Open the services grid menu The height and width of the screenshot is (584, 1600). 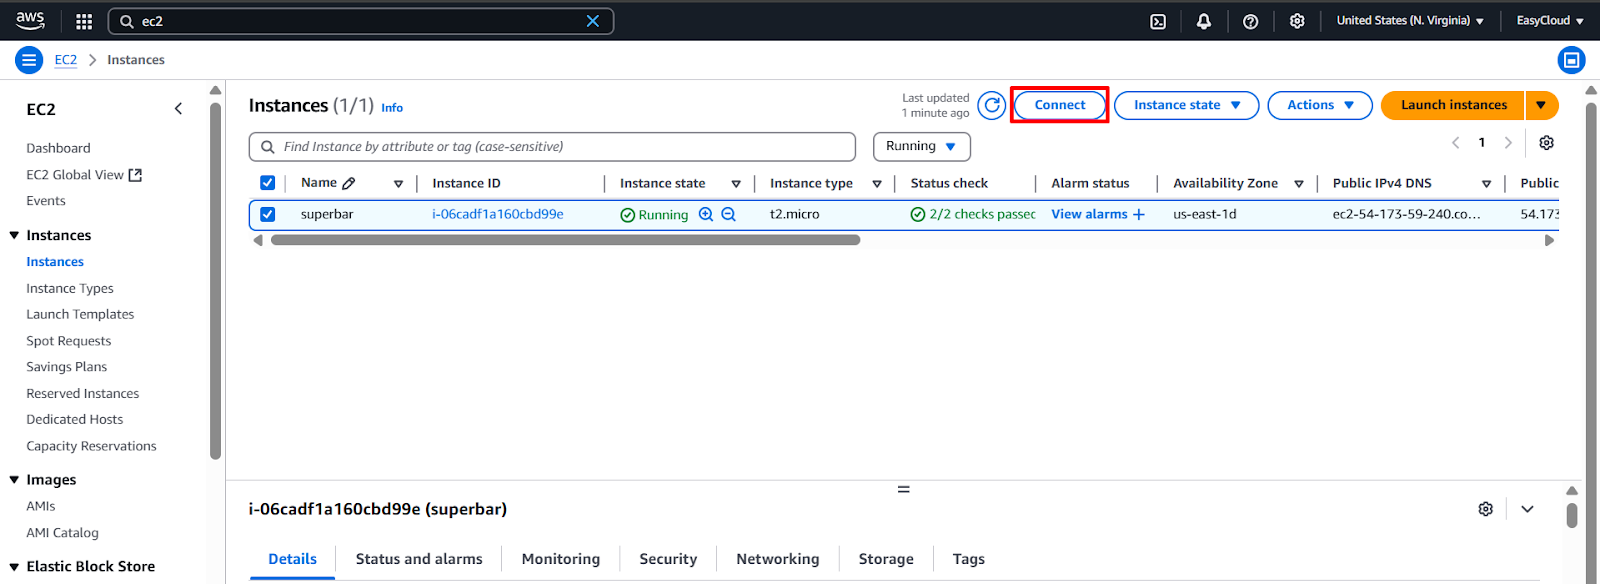coord(84,21)
